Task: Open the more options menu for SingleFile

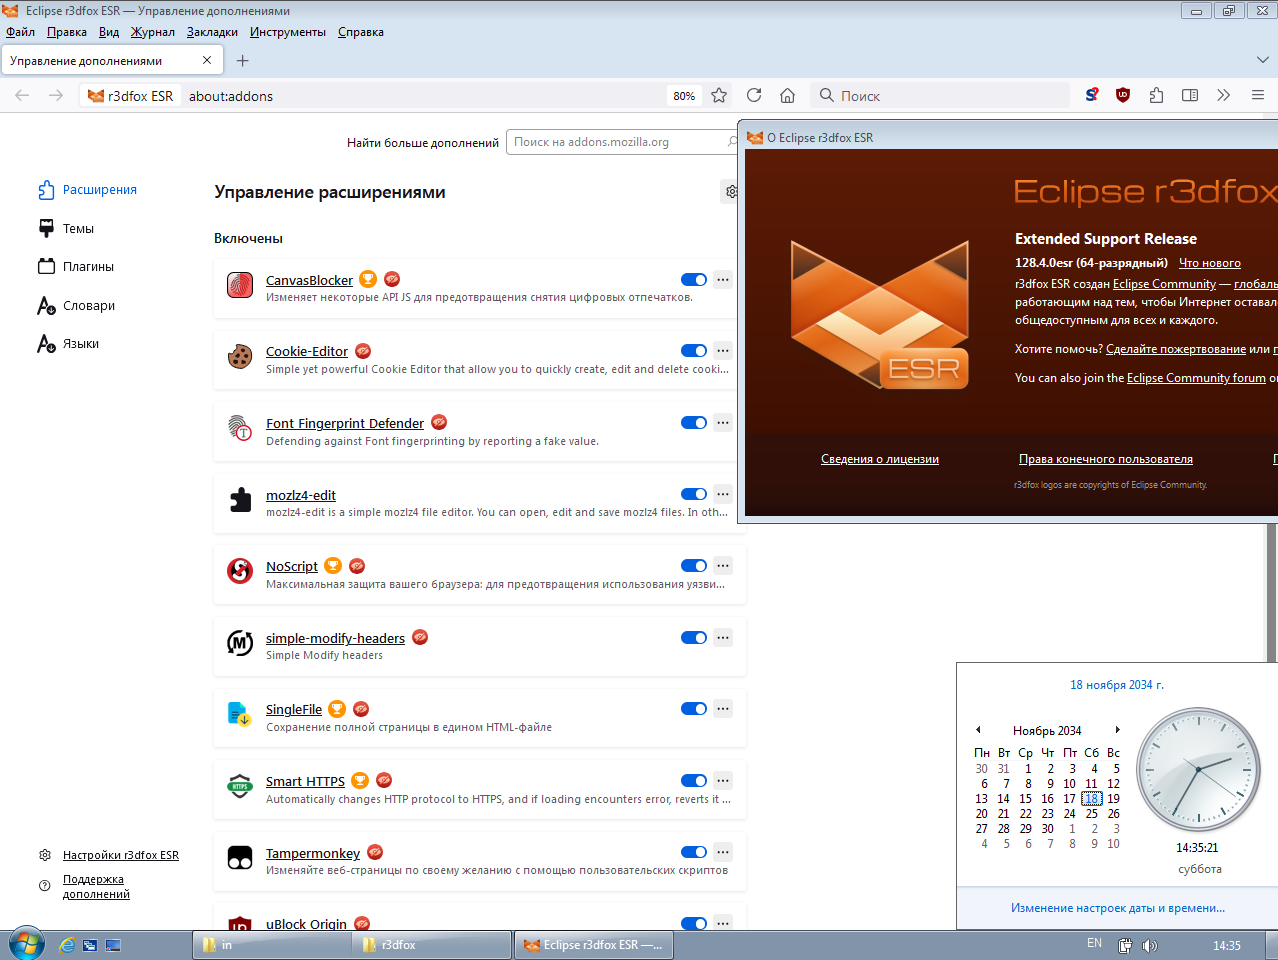Action: click(x=723, y=709)
